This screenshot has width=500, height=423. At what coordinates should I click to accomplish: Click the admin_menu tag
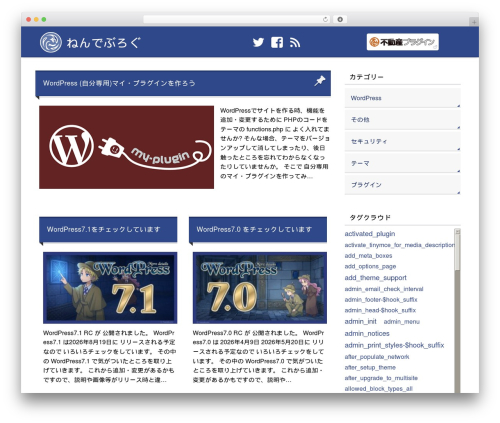[402, 322]
